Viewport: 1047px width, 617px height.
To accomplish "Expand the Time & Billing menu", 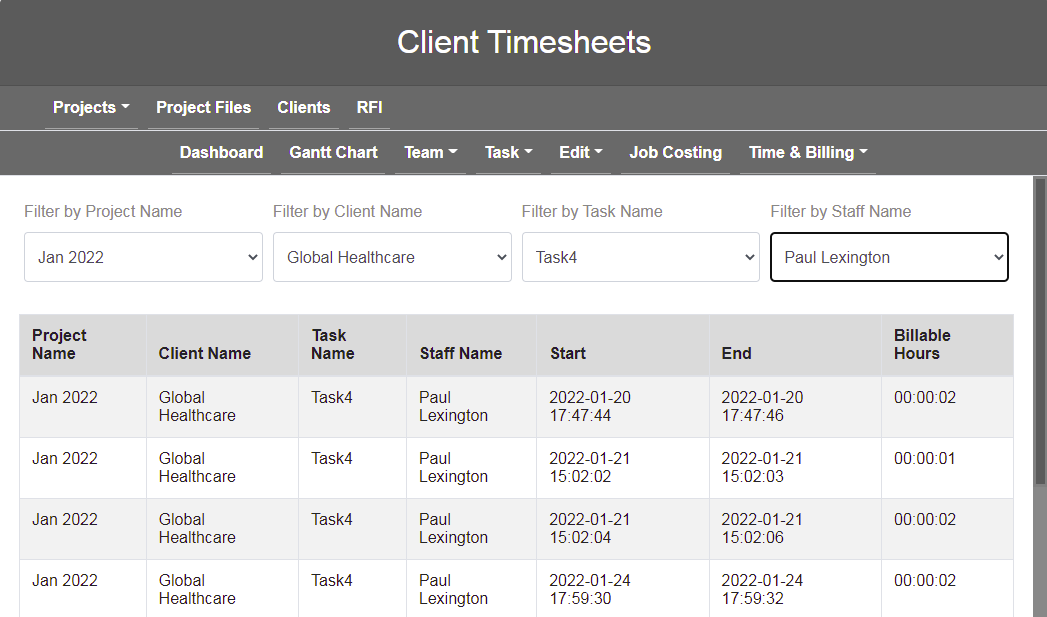I will pos(807,153).
